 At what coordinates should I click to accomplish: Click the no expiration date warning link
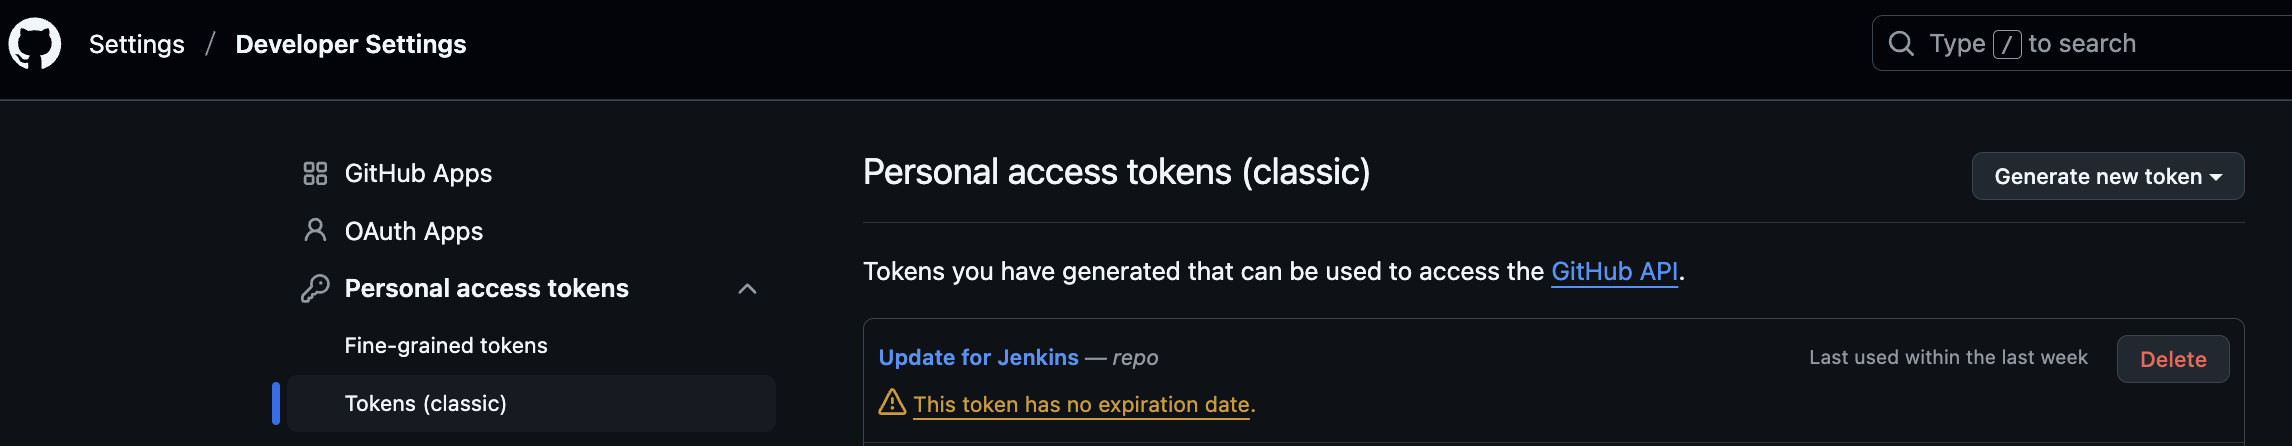click(x=1082, y=405)
